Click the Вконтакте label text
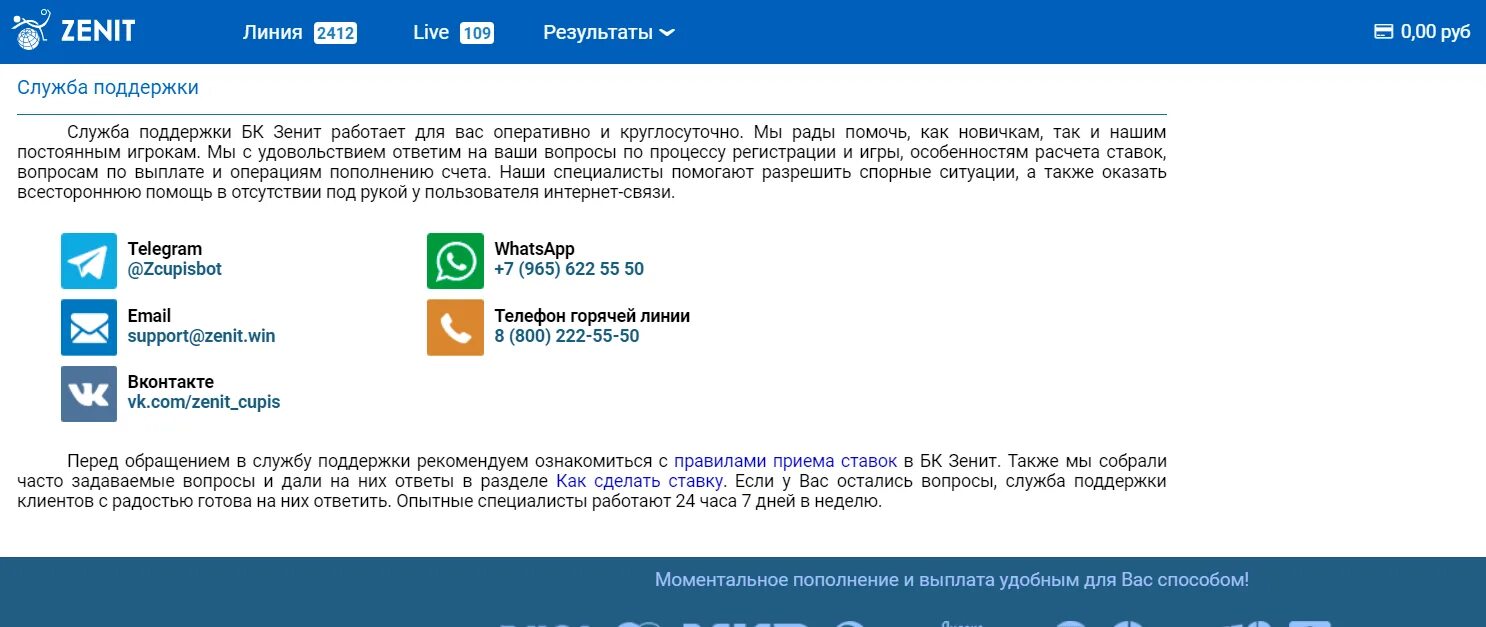This screenshot has height=627, width=1486. coord(171,382)
